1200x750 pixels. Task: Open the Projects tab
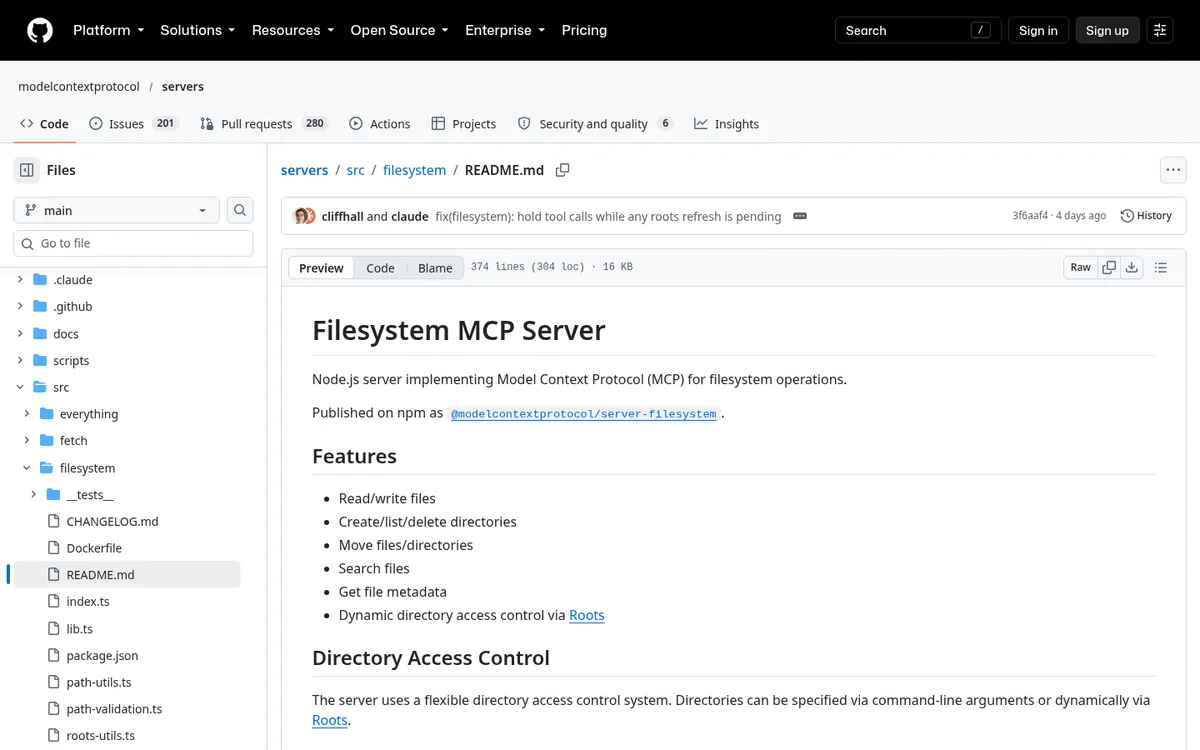[464, 124]
